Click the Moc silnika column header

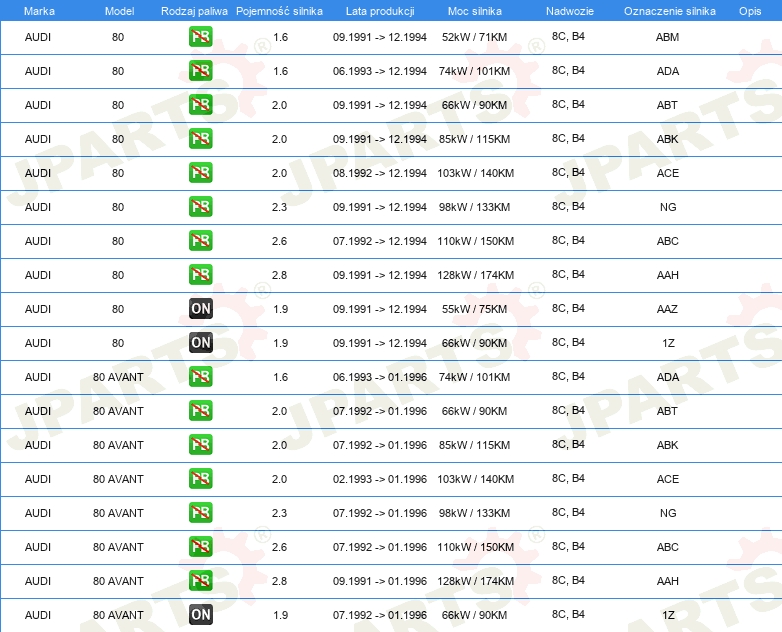[475, 11]
